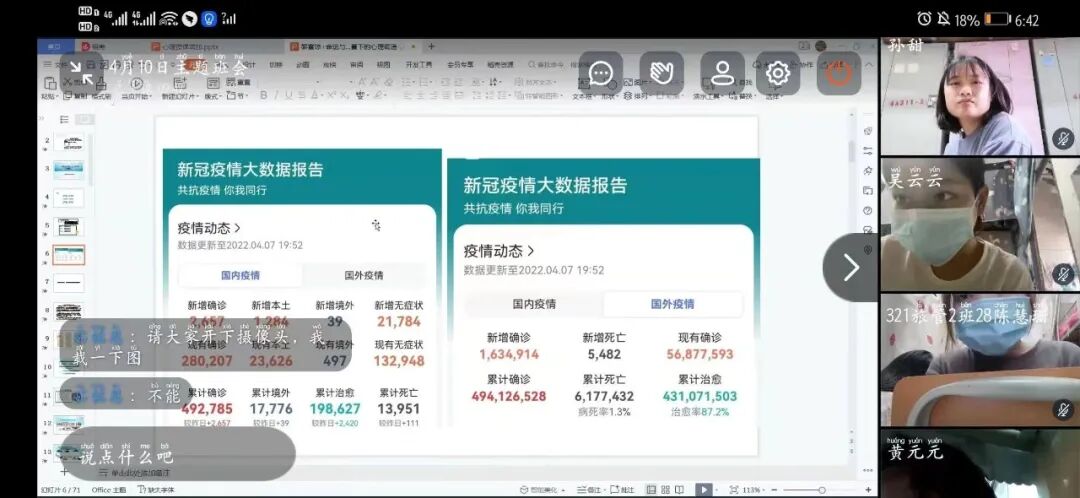1080x498 pixels.
Task: Open the 开发工具 ribbon tab
Action: [x=419, y=65]
